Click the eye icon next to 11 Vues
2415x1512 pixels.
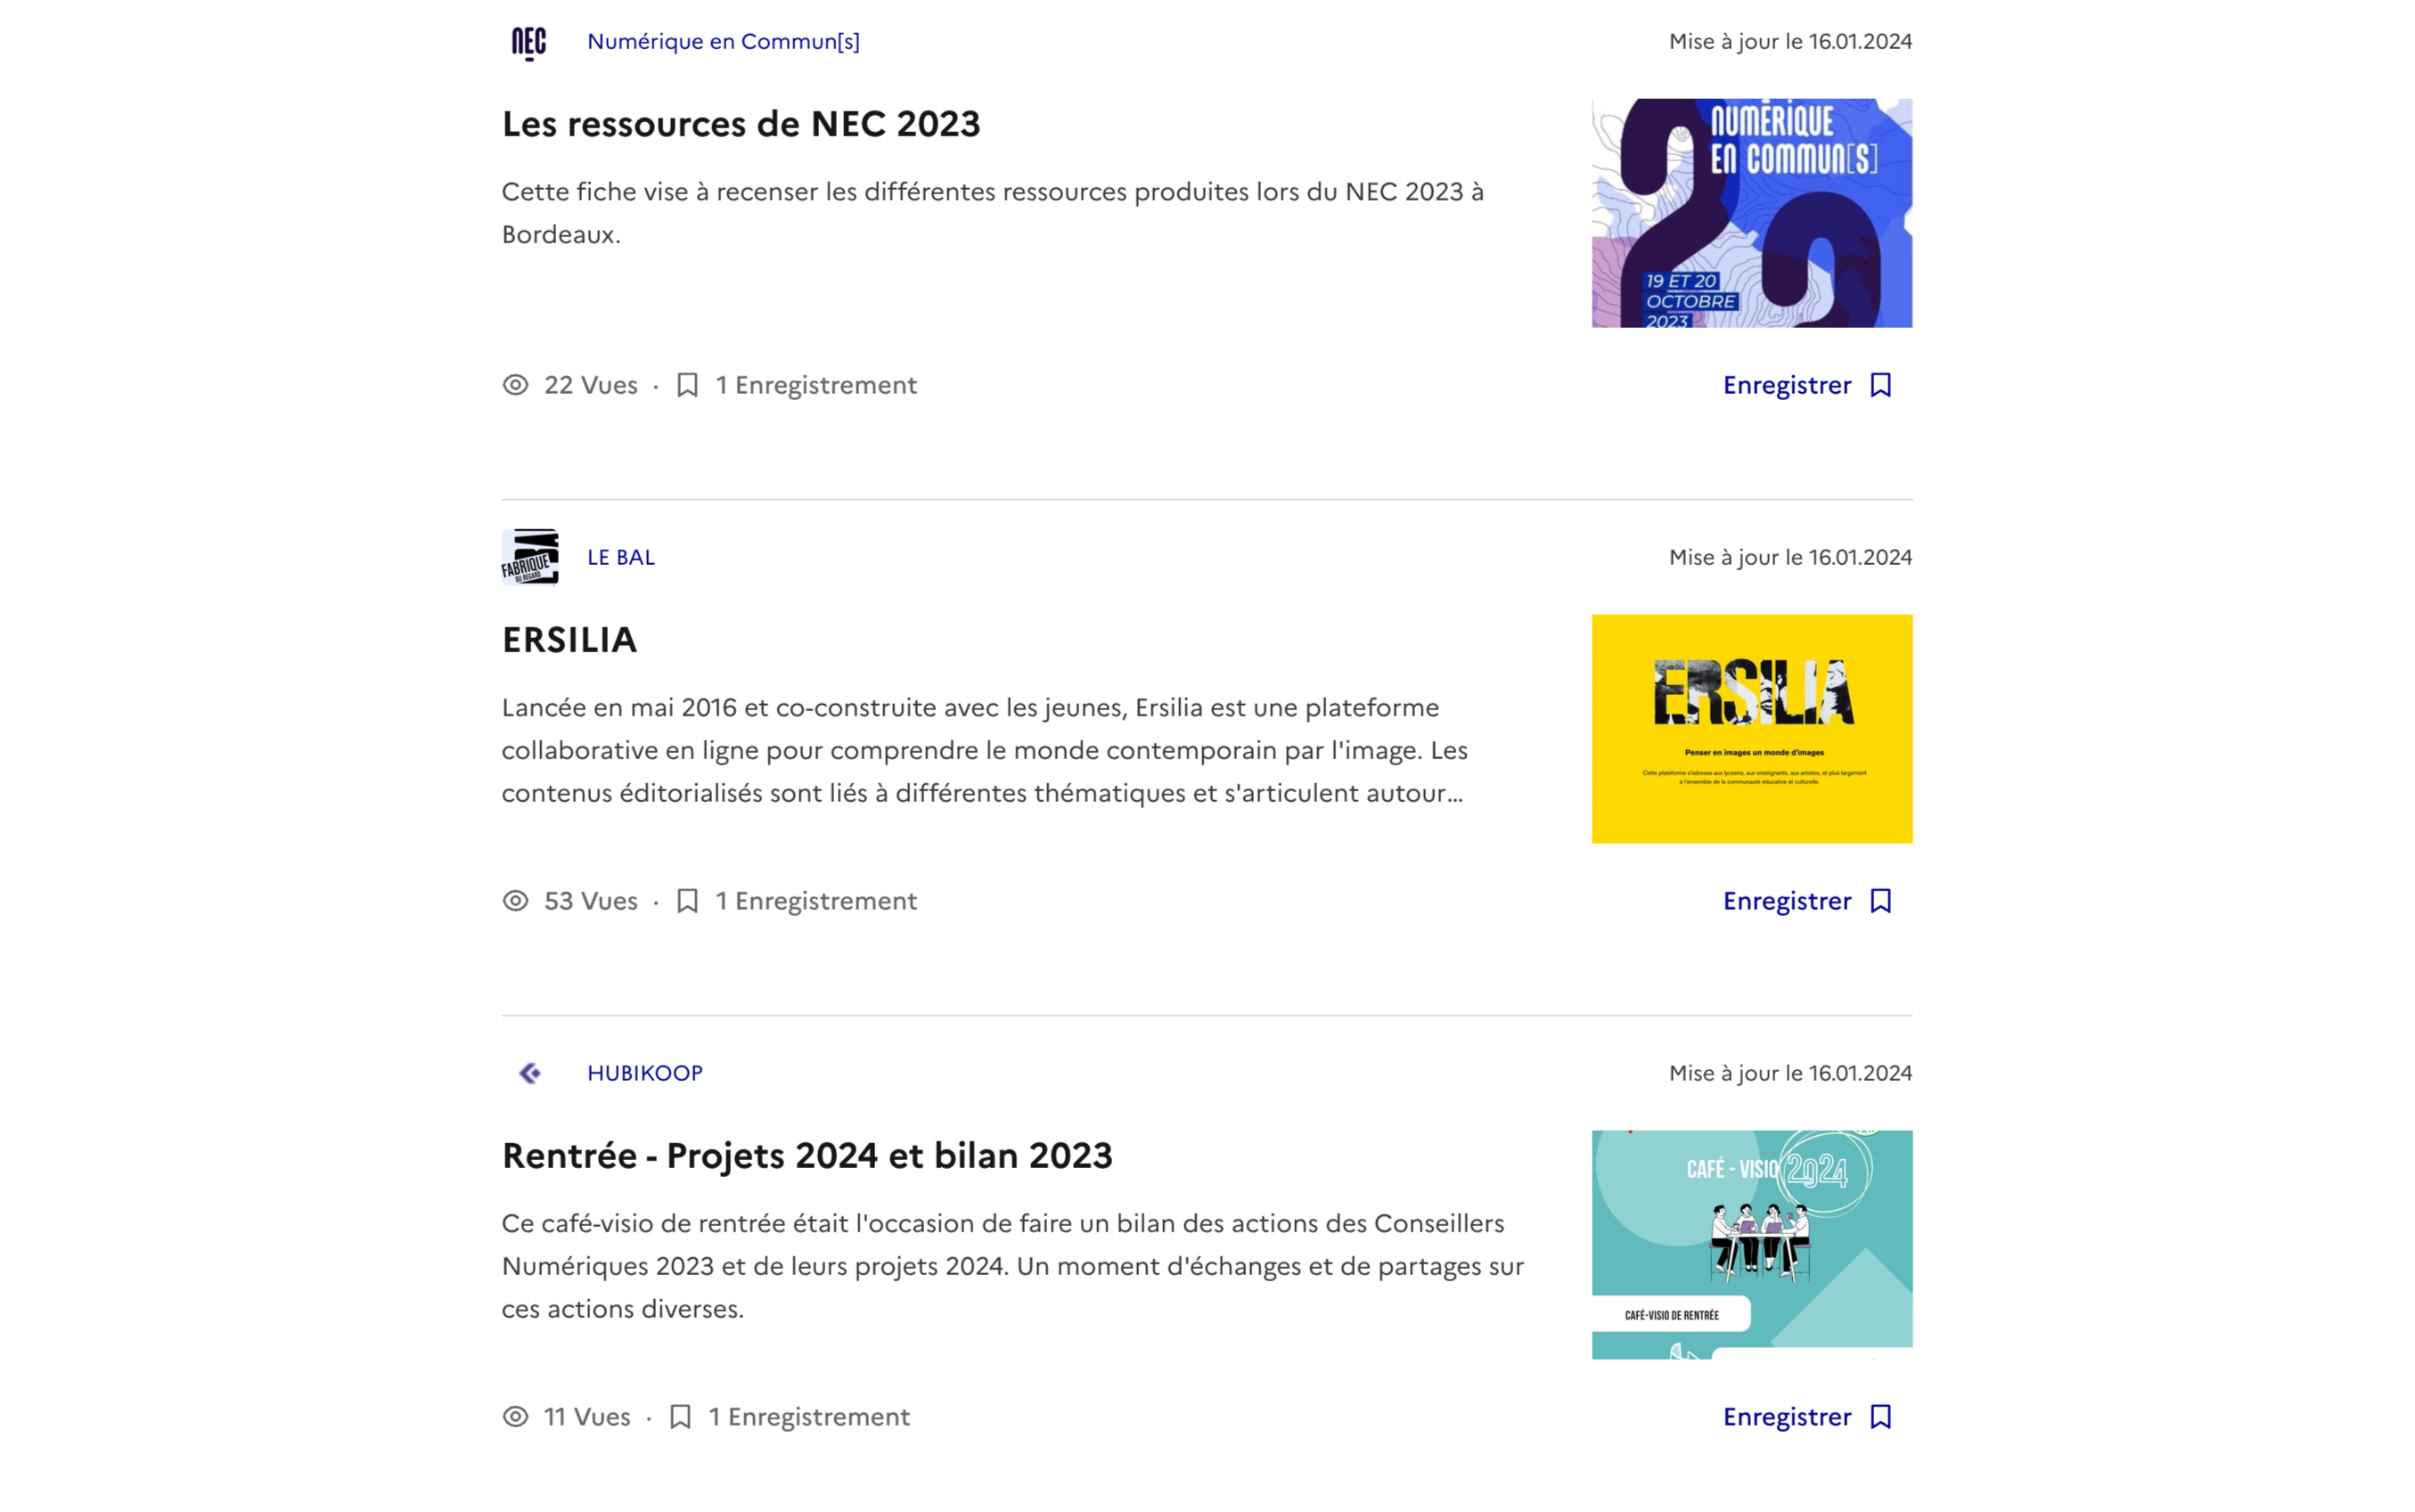[x=515, y=1417]
